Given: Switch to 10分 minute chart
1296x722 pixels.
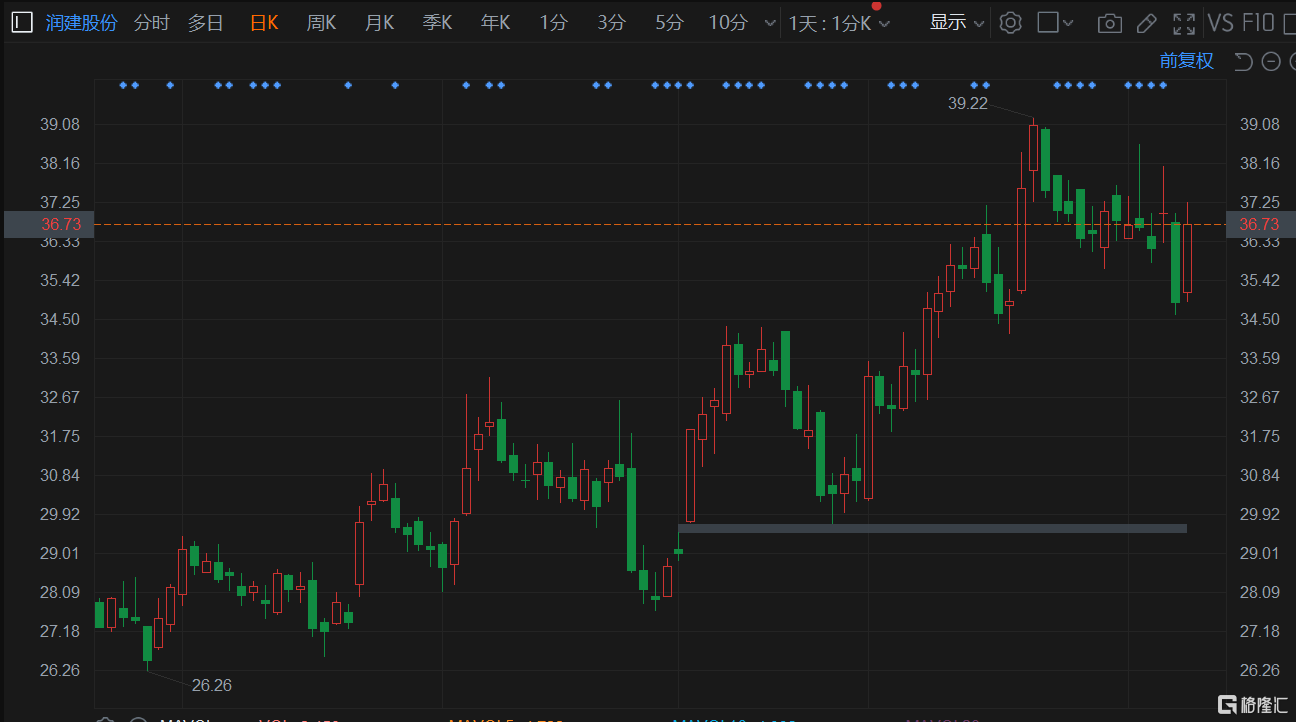Looking at the screenshot, I should (728, 23).
